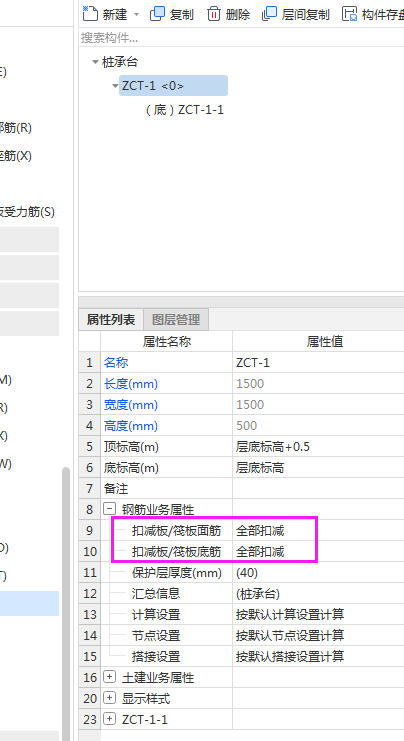404x741 pixels.
Task: Select ZCT-1 <0> in component tree
Action: tap(173, 86)
